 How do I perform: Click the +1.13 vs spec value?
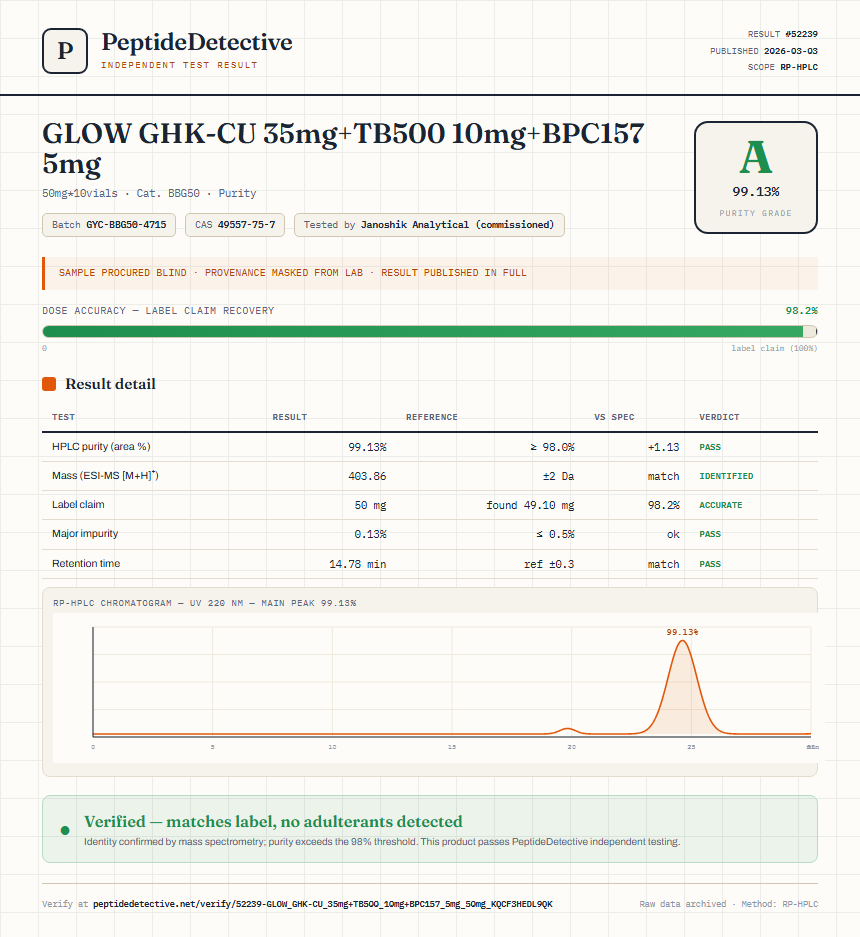pos(663,447)
